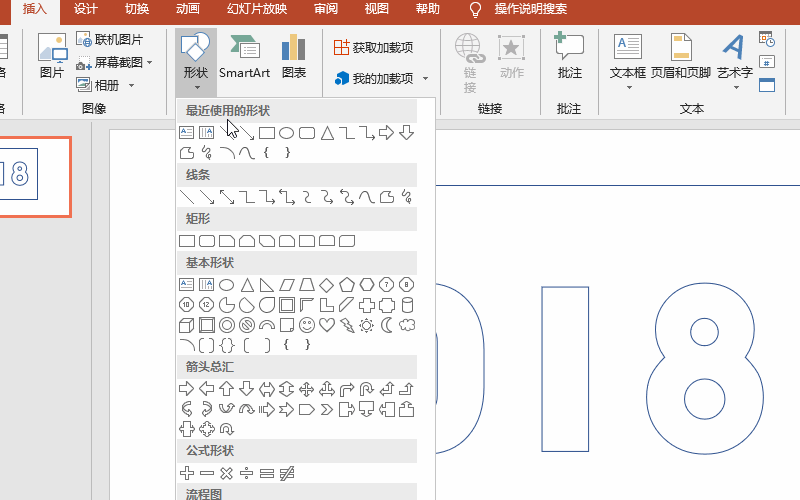Select the parallelogram basic shape
The width and height of the screenshot is (800, 500).
tap(287, 285)
